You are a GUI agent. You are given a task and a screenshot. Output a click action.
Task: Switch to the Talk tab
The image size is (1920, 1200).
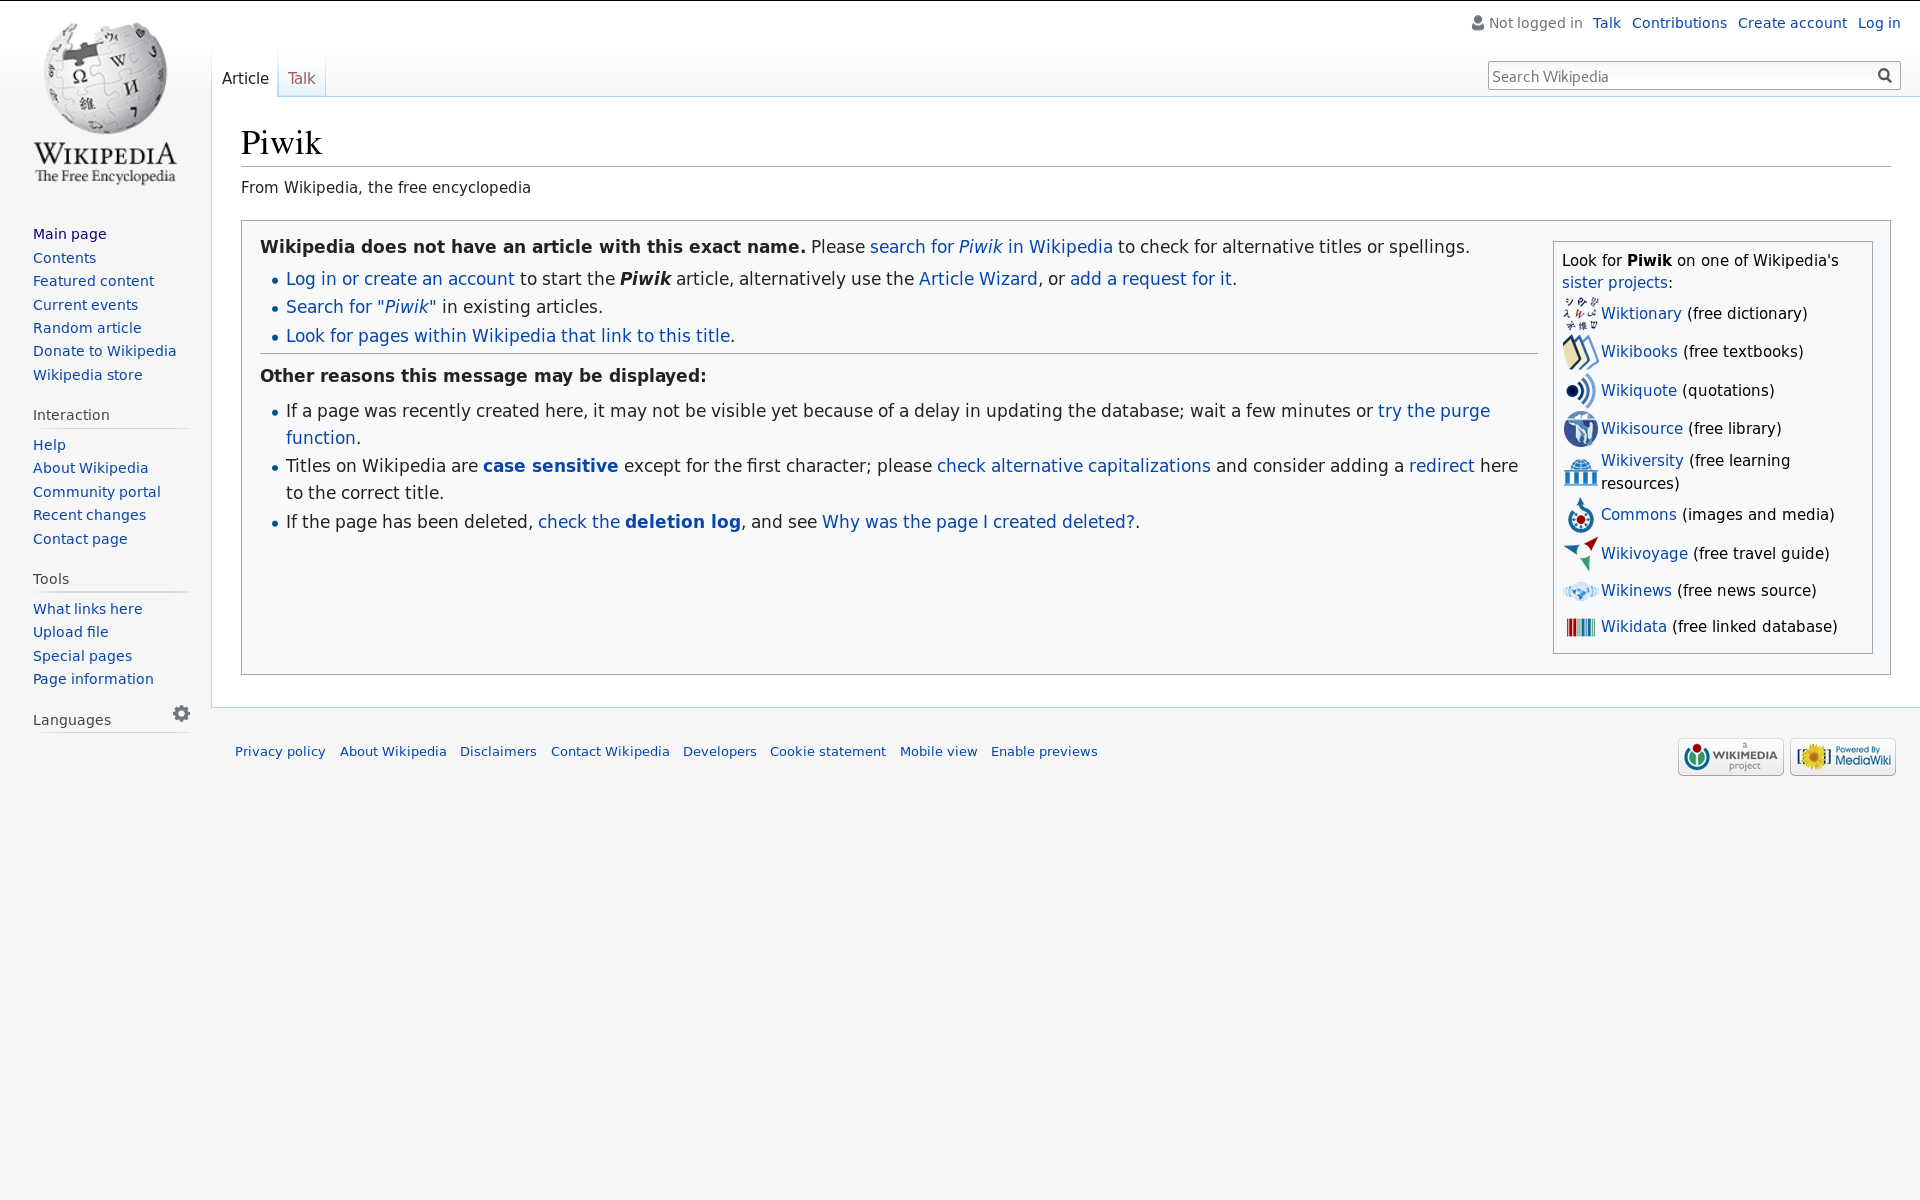pos(301,78)
